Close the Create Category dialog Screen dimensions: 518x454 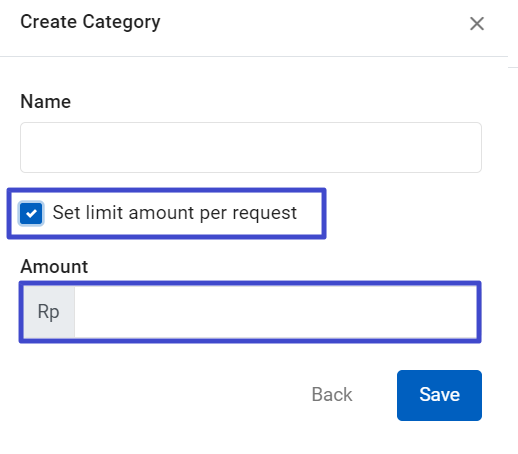[477, 24]
